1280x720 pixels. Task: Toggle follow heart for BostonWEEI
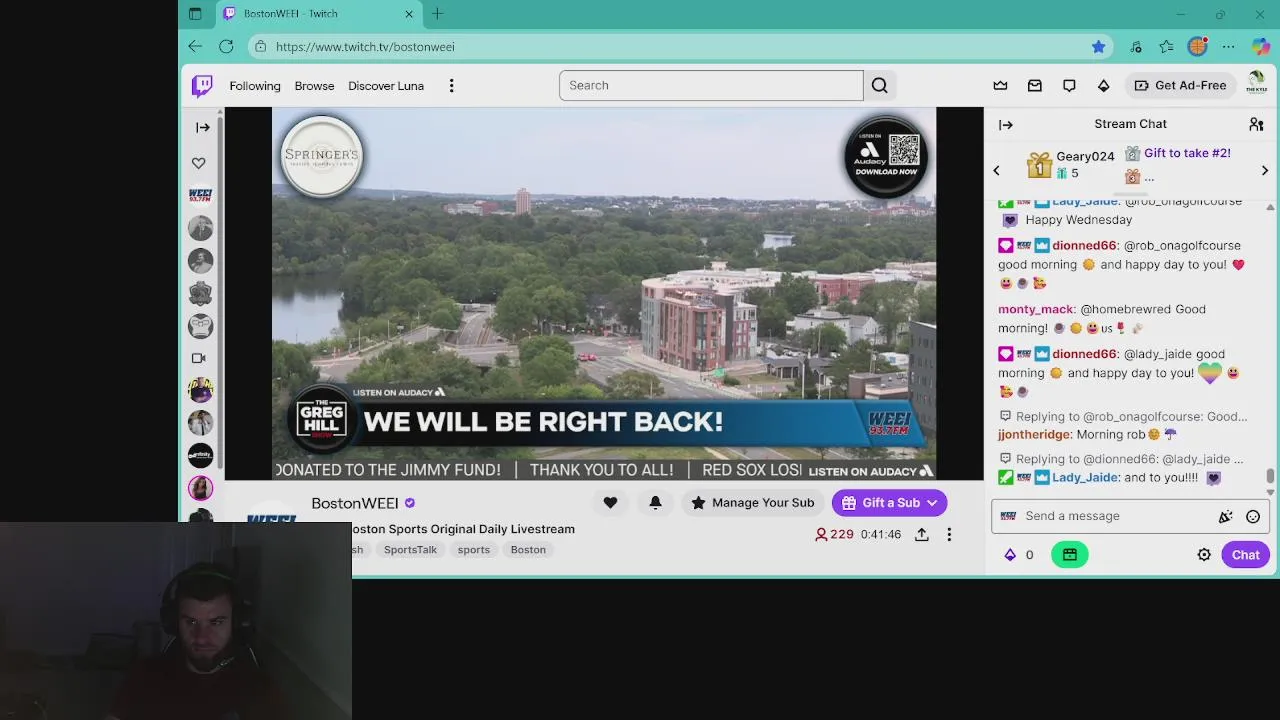610,503
